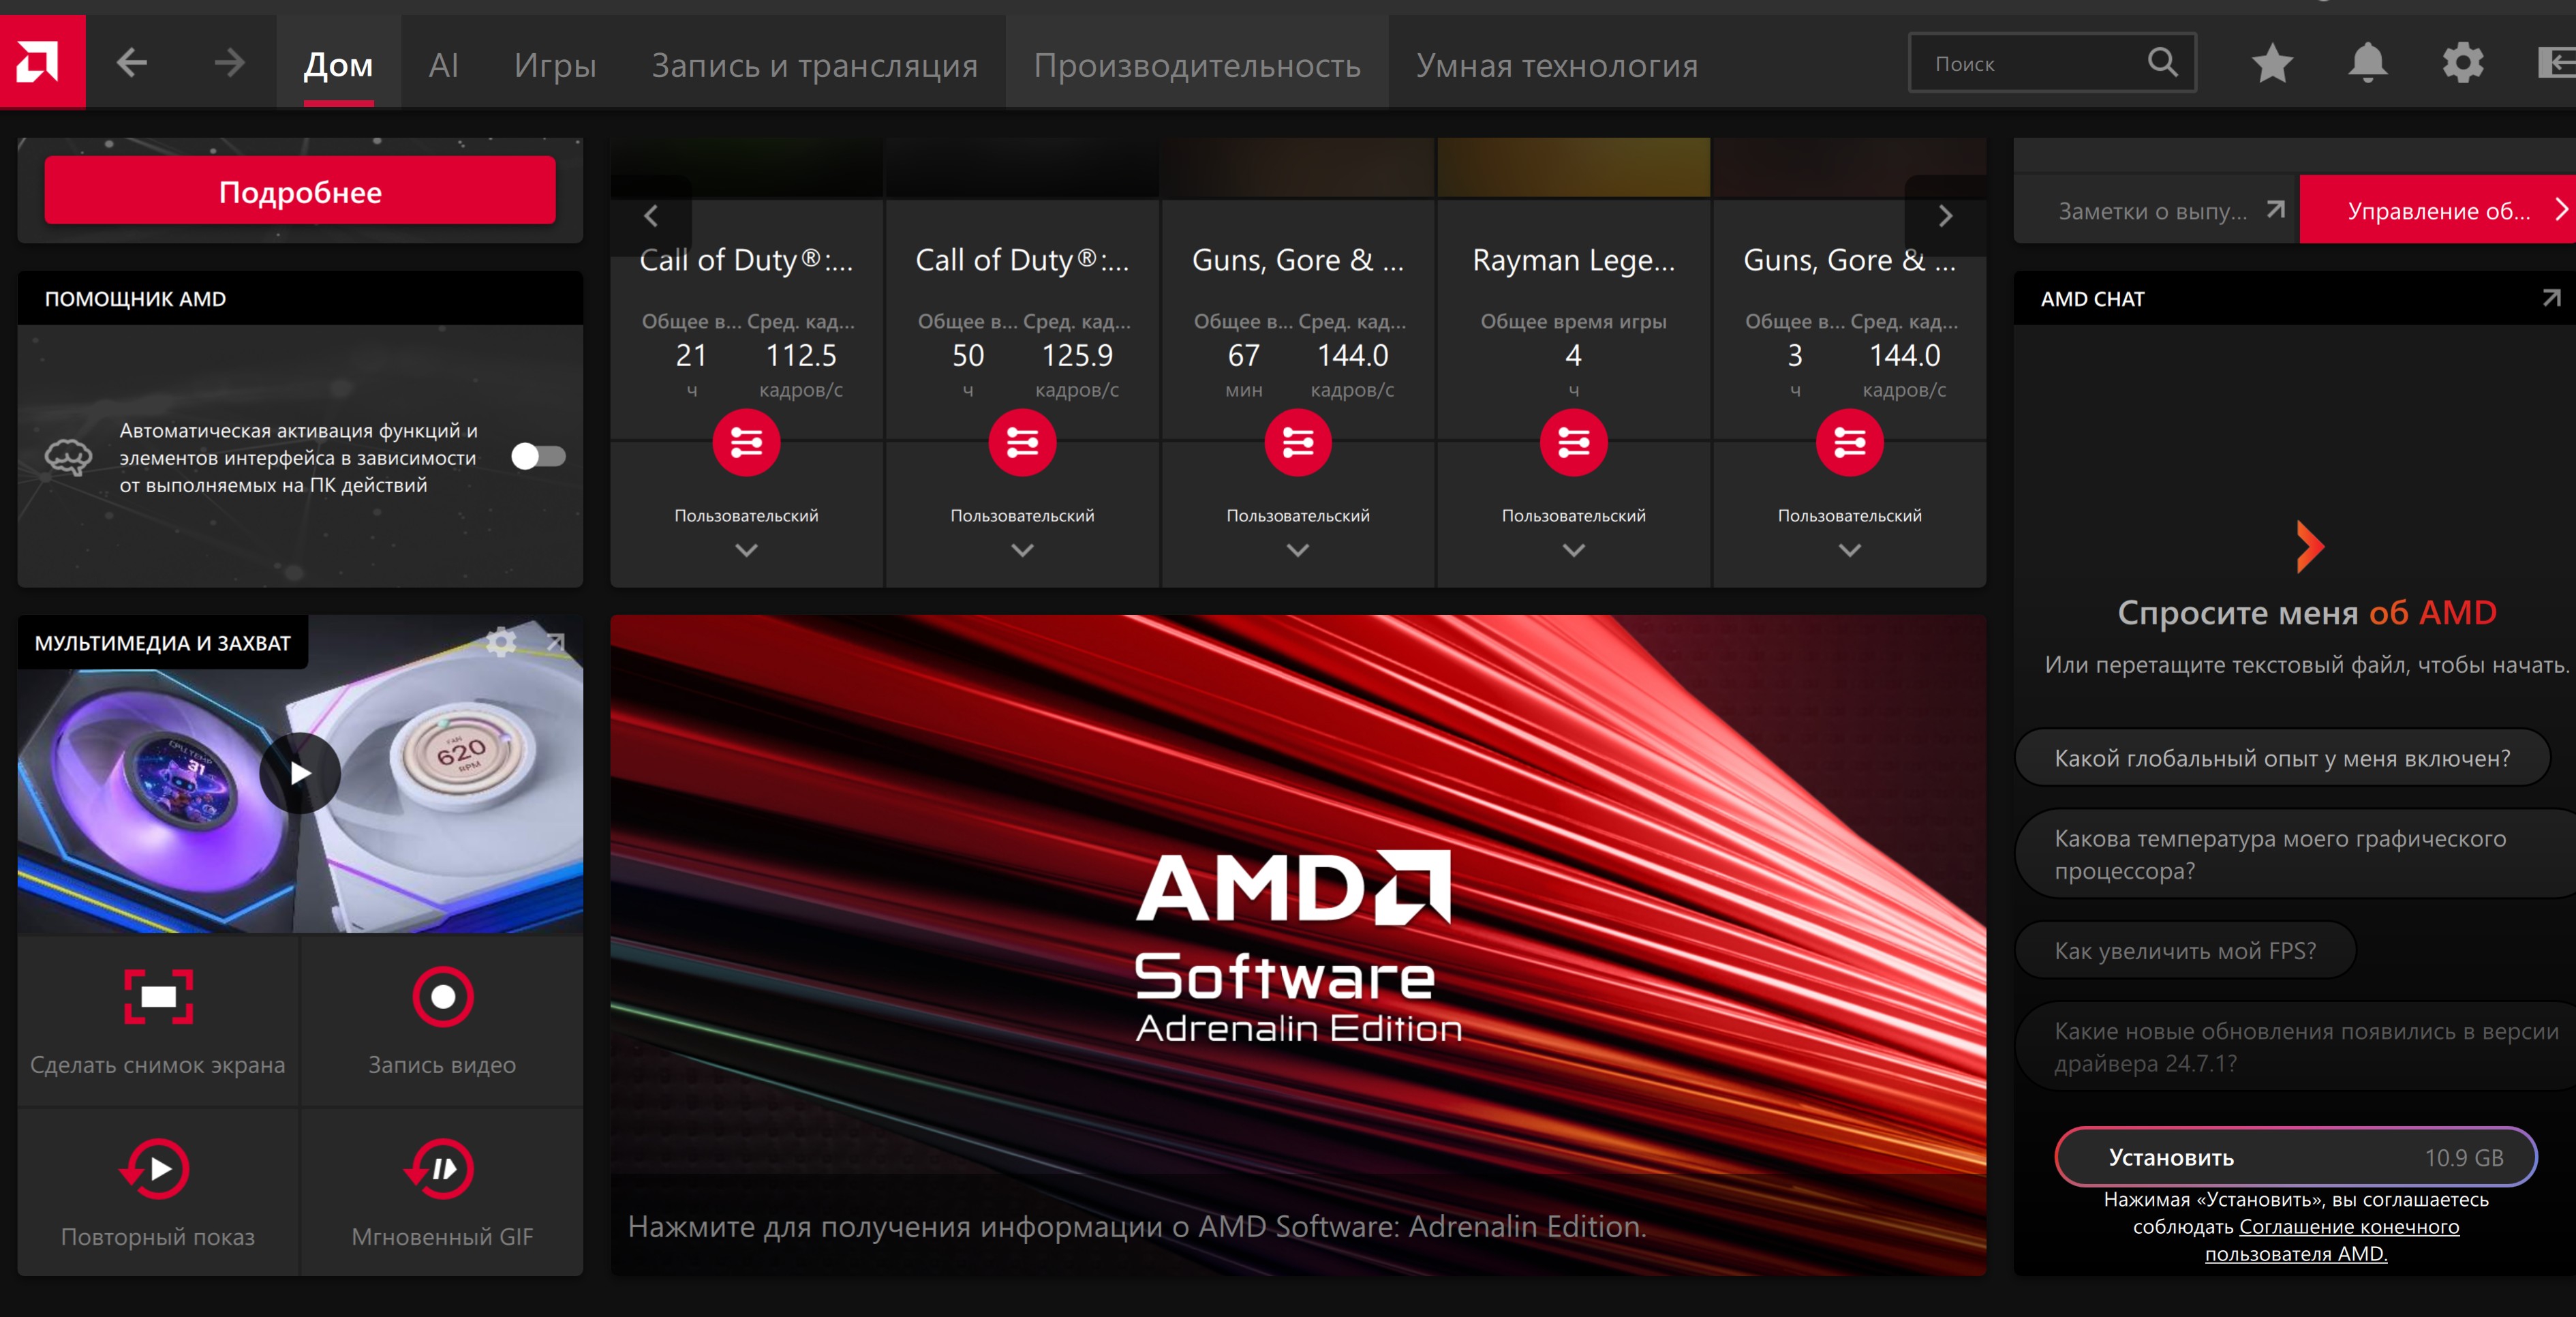Ask about graphics processor temperature suggestion
The image size is (2576, 1317).
click(2296, 854)
